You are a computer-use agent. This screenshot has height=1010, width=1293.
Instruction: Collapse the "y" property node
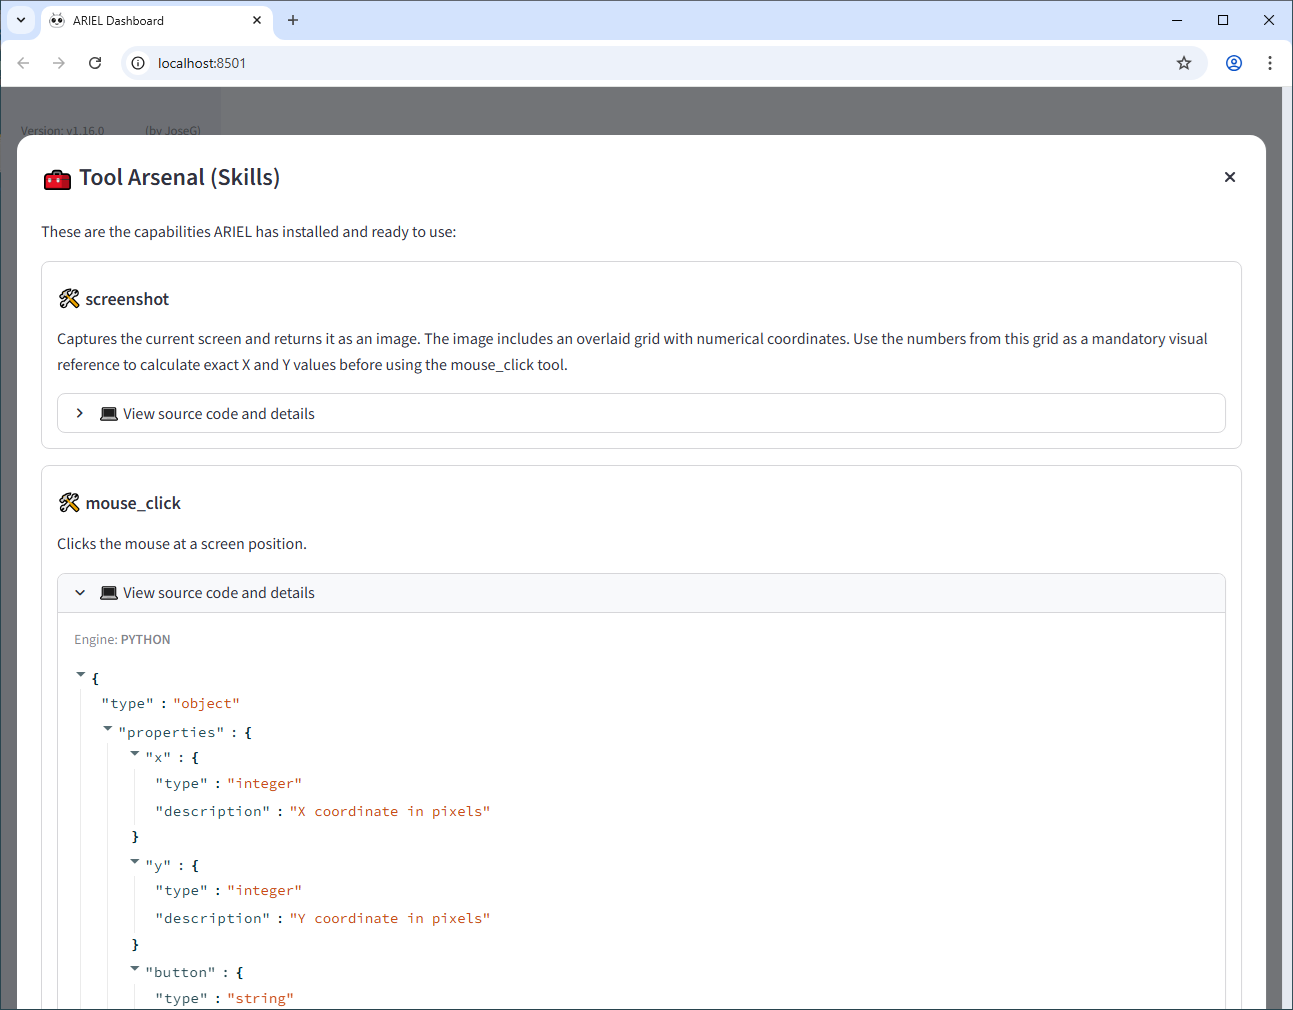pyautogui.click(x=135, y=862)
